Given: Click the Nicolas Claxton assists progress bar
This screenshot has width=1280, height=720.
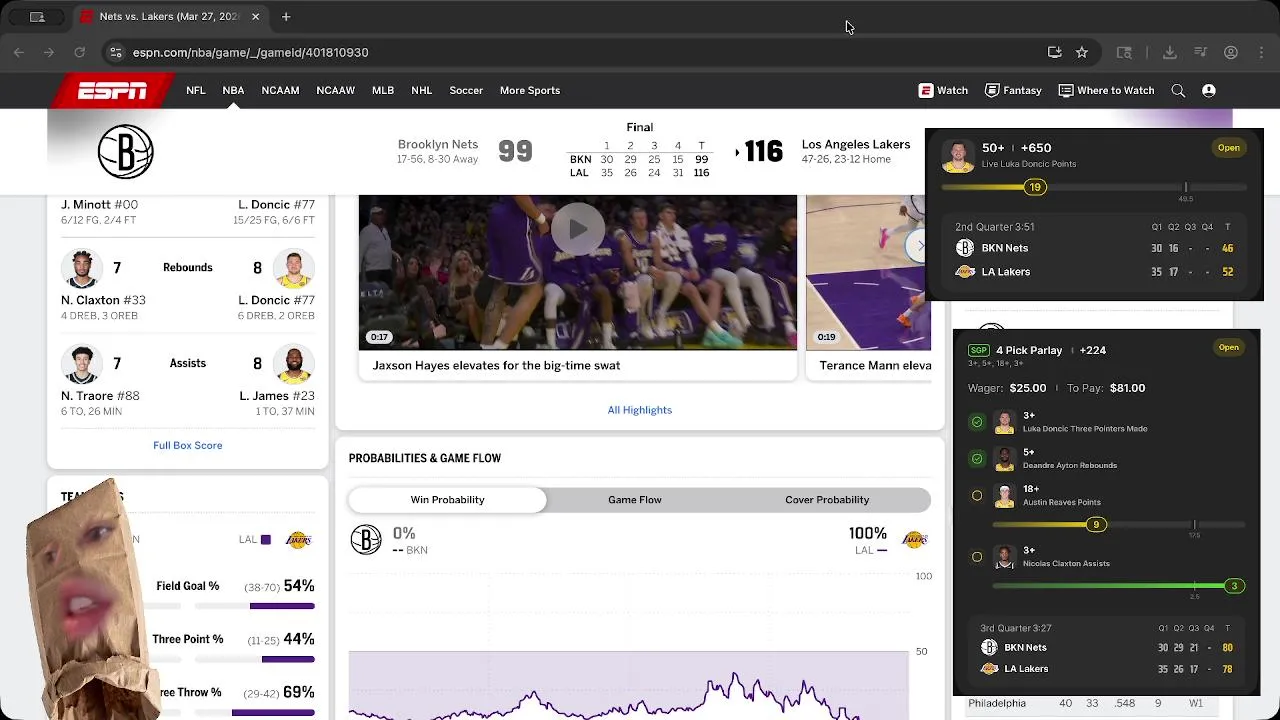Looking at the screenshot, I should coord(1120,586).
